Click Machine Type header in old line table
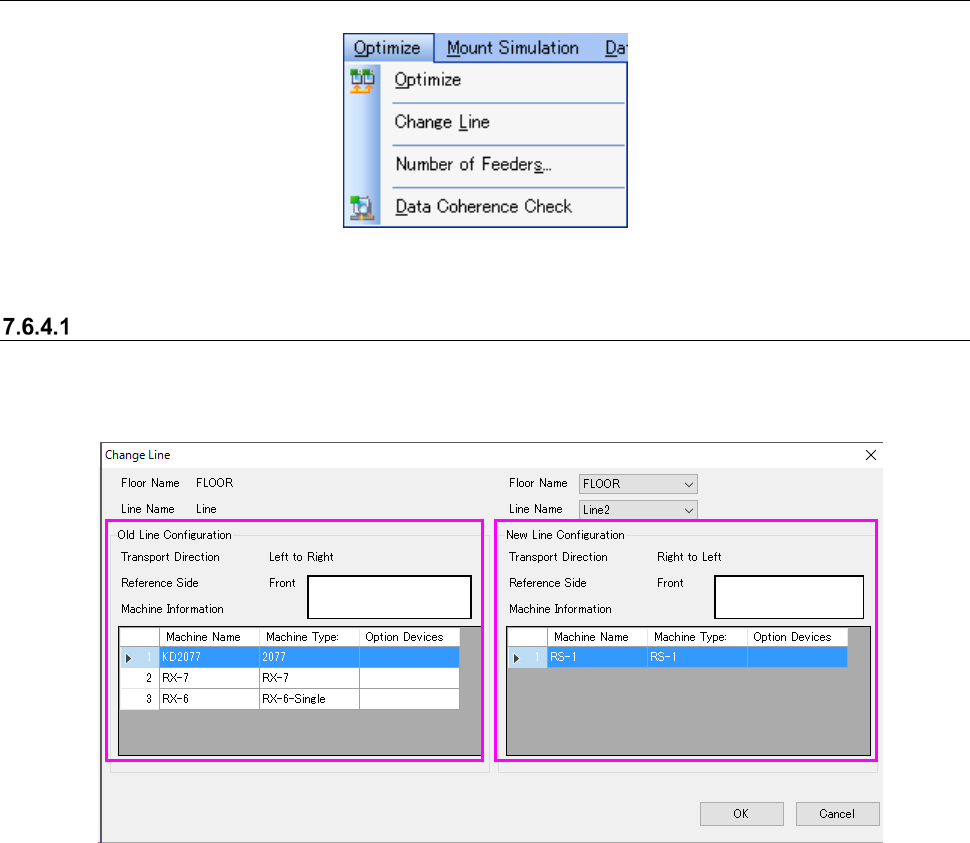Viewport: 970px width, 843px height. [x=309, y=637]
